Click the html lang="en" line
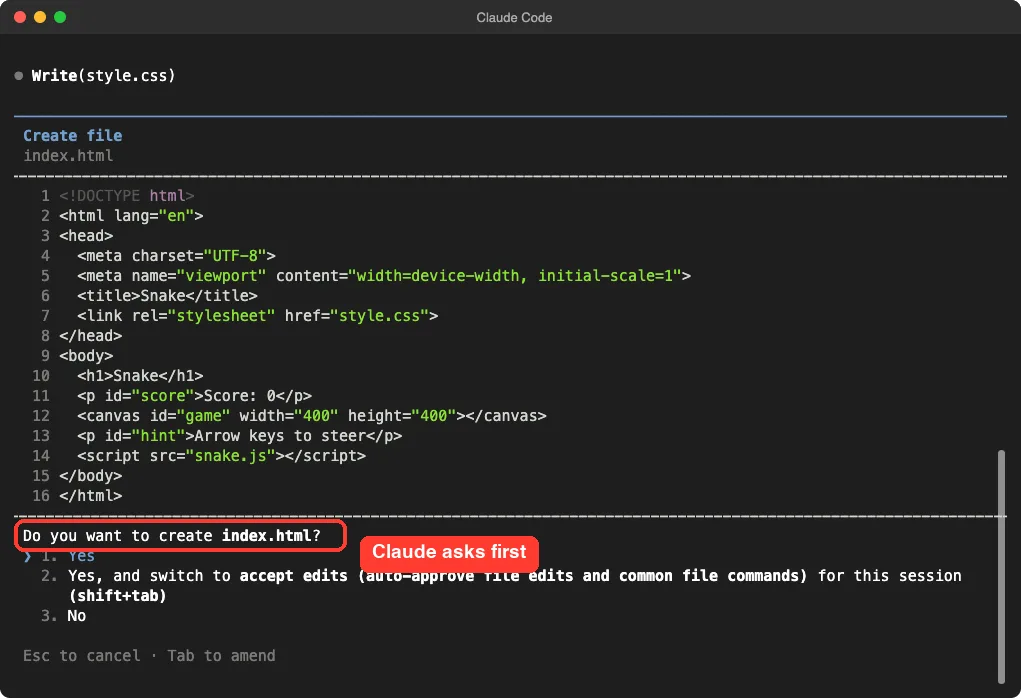 tap(131, 216)
